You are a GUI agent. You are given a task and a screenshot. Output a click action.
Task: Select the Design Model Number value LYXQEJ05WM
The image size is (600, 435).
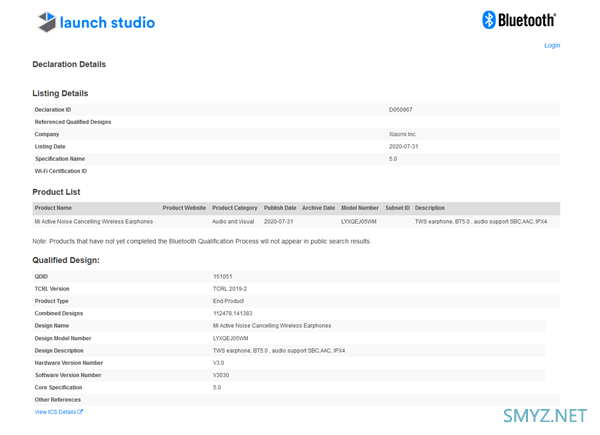230,338
